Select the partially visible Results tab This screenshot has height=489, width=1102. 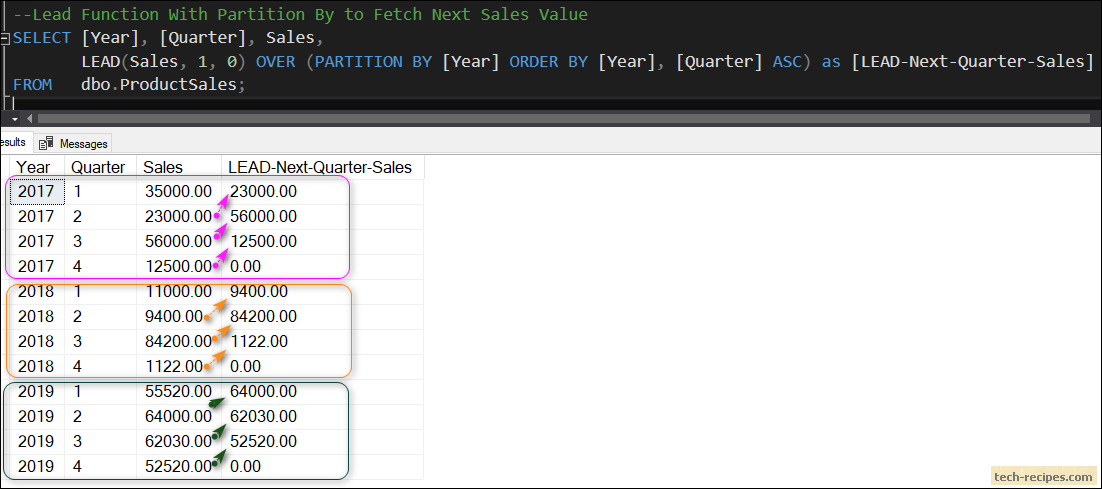pos(14,143)
